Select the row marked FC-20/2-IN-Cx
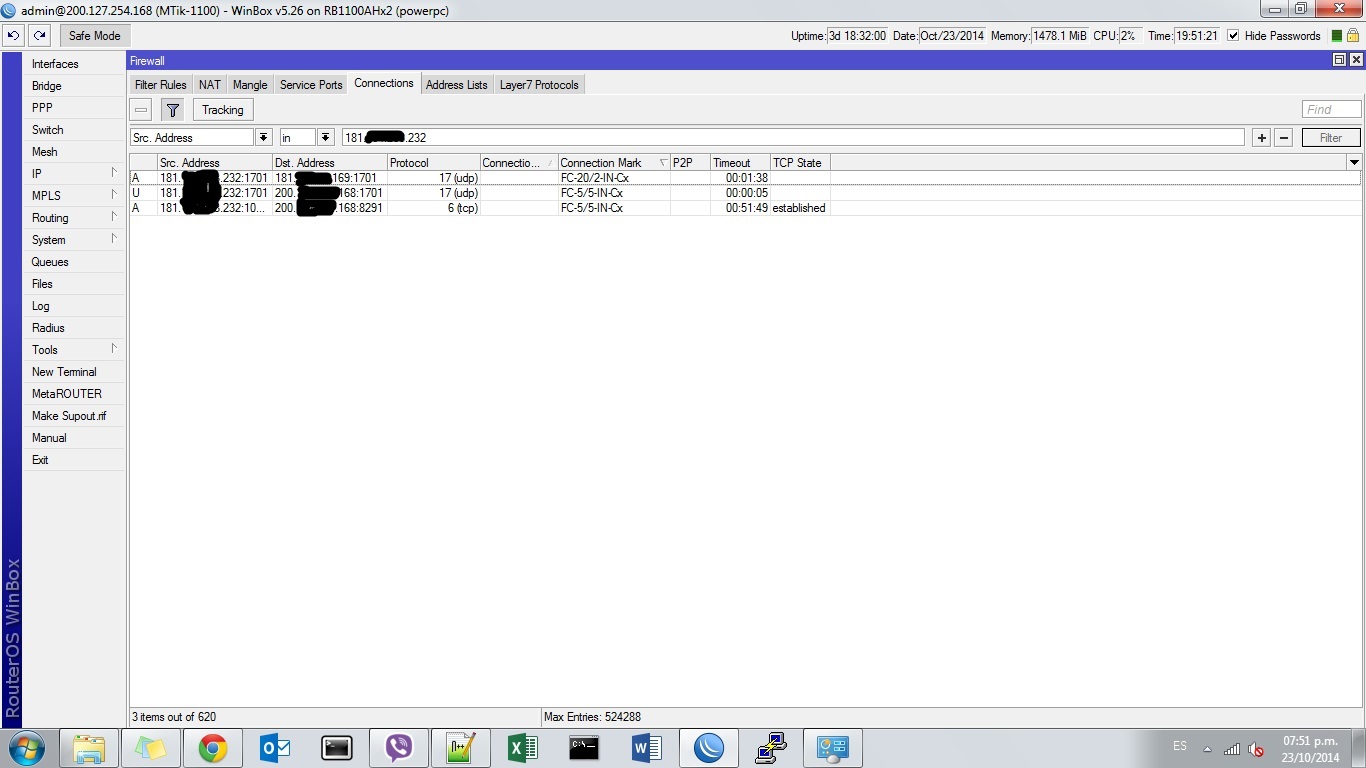This screenshot has height=768, width=1366. tap(745, 178)
